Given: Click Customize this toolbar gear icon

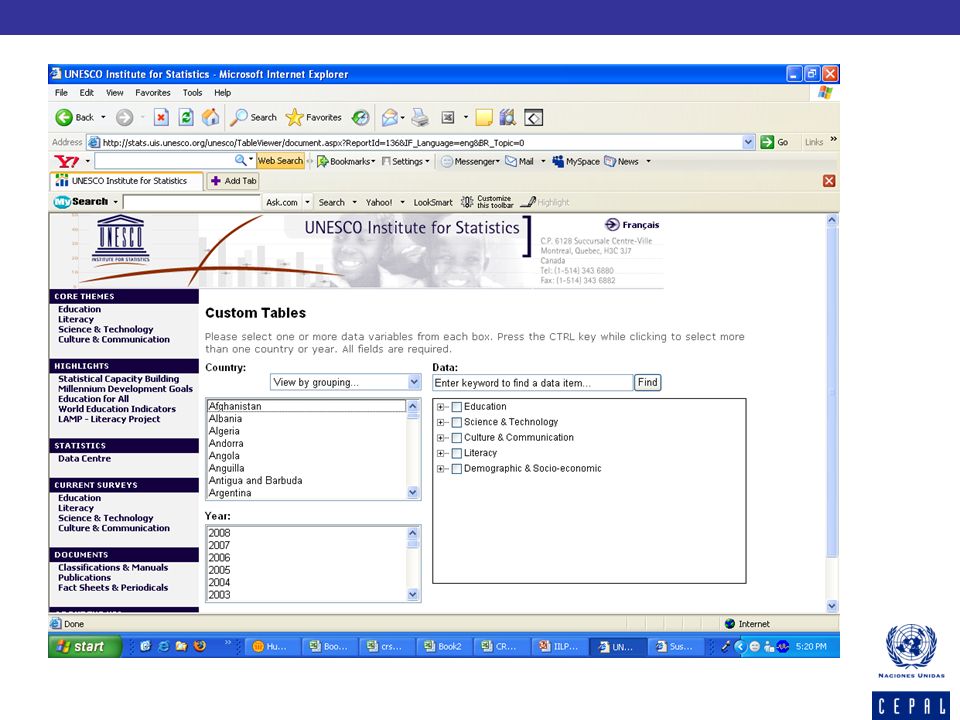Looking at the screenshot, I should [x=467, y=202].
